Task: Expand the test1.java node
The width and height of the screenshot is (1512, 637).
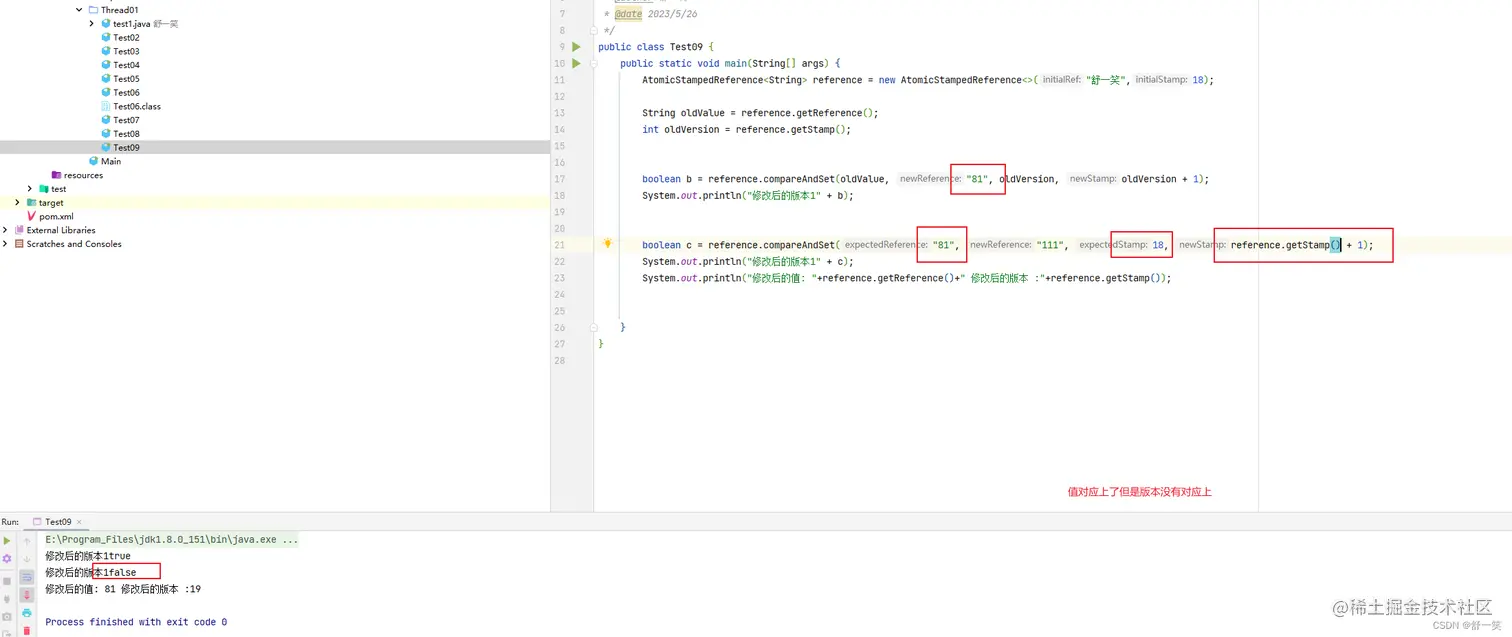Action: pyautogui.click(x=92, y=23)
